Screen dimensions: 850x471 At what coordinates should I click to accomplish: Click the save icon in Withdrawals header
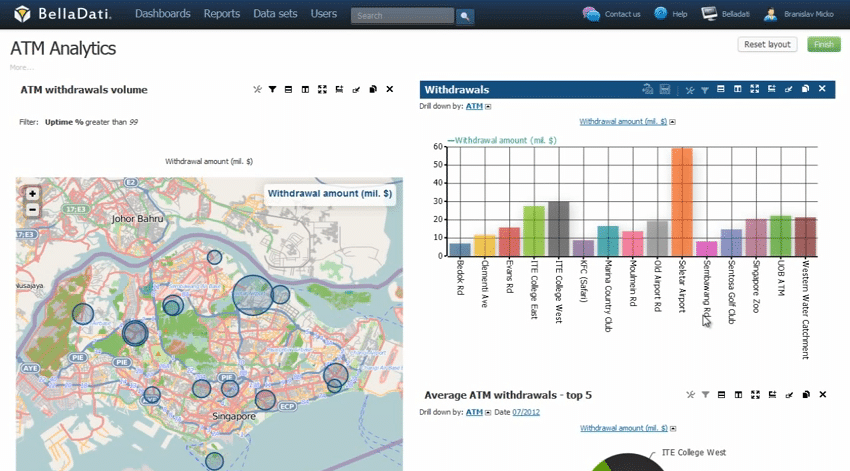pos(665,90)
